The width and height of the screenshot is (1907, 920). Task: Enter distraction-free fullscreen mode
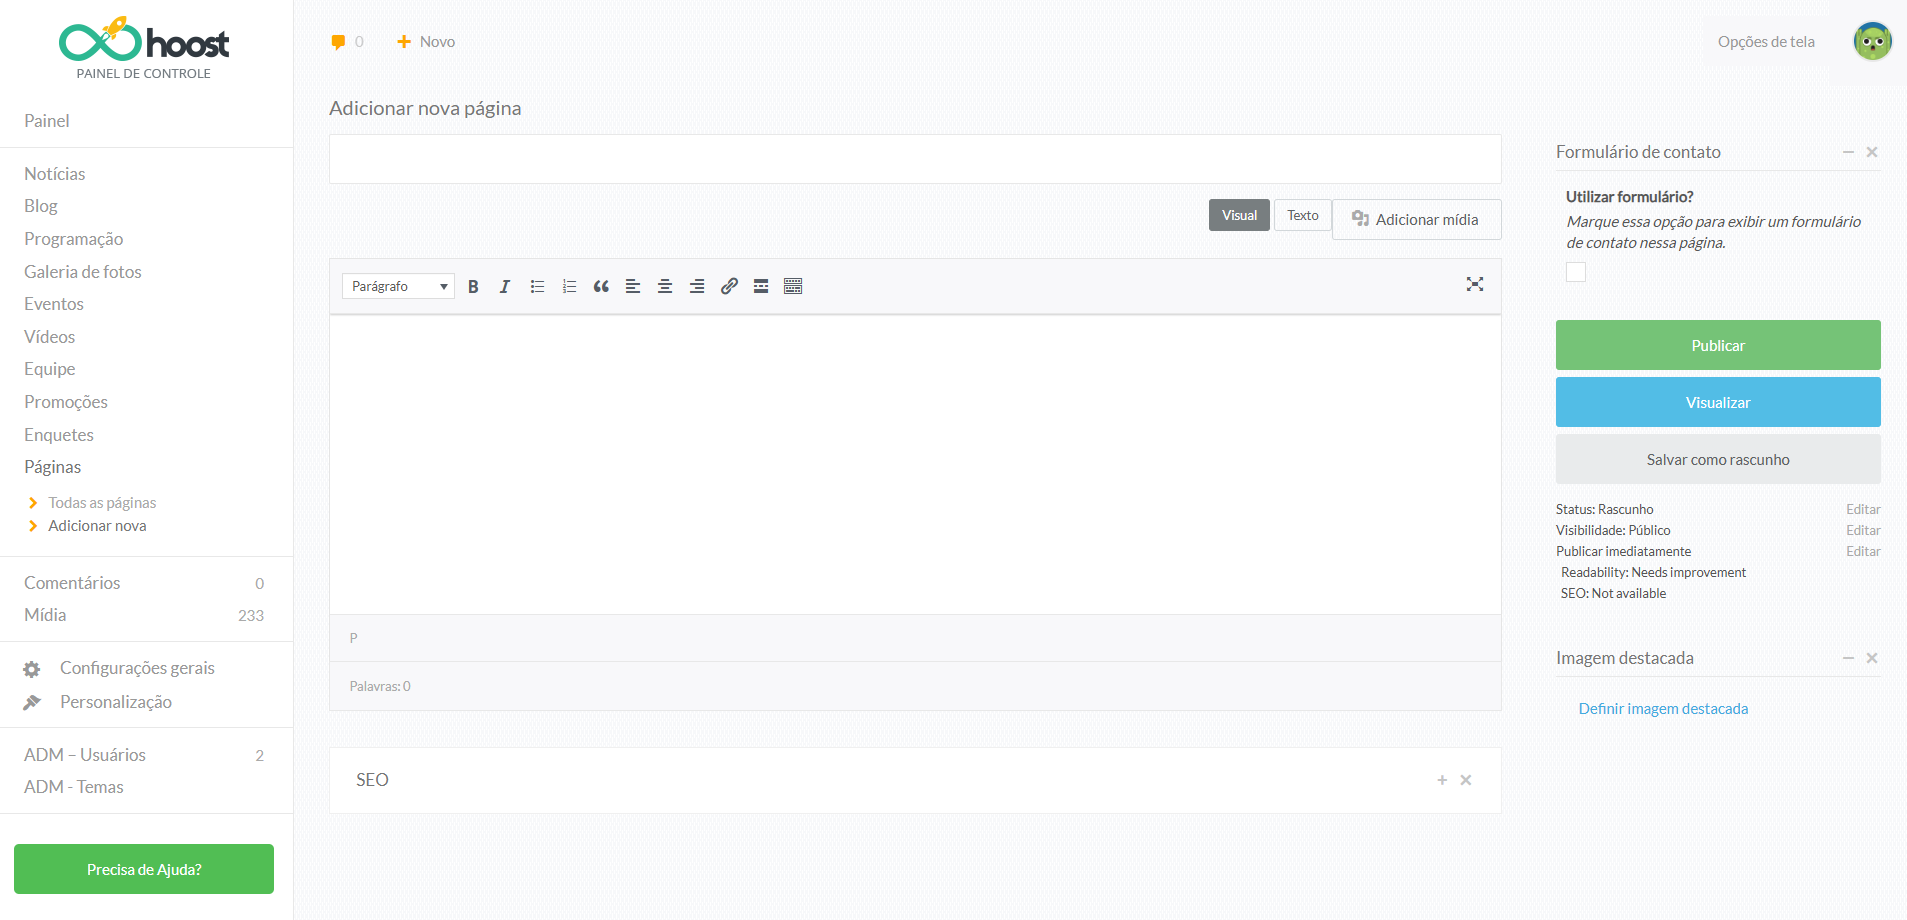pos(1474,285)
